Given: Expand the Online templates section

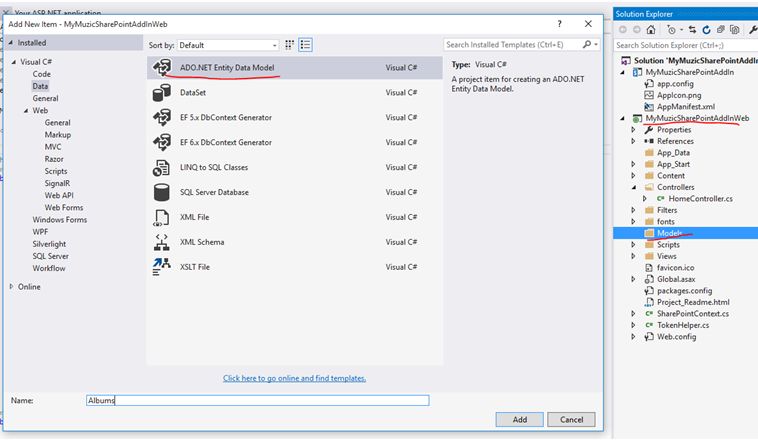Looking at the screenshot, I should pyautogui.click(x=11, y=286).
